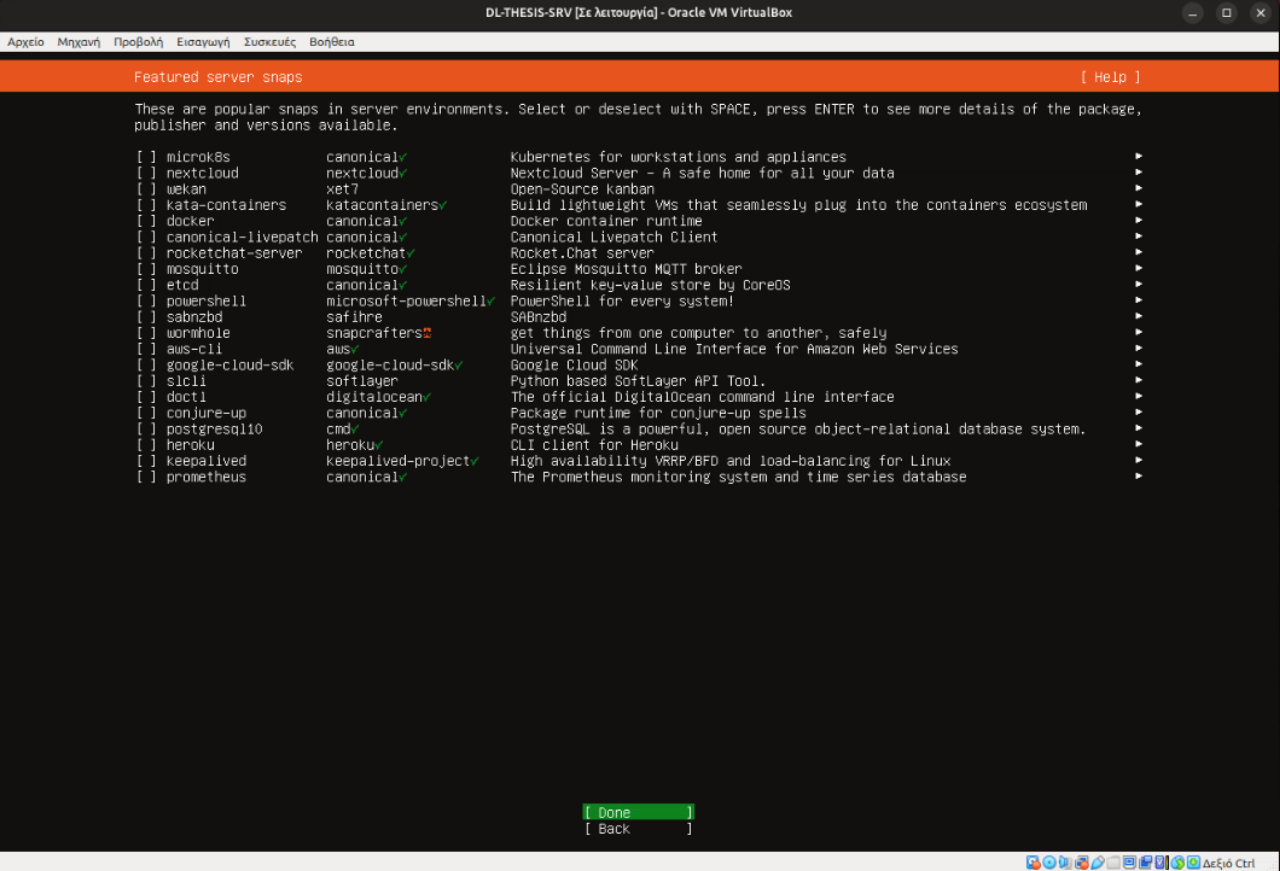Open the Προβολή menu
The image size is (1280, 871).
pyautogui.click(x=138, y=42)
